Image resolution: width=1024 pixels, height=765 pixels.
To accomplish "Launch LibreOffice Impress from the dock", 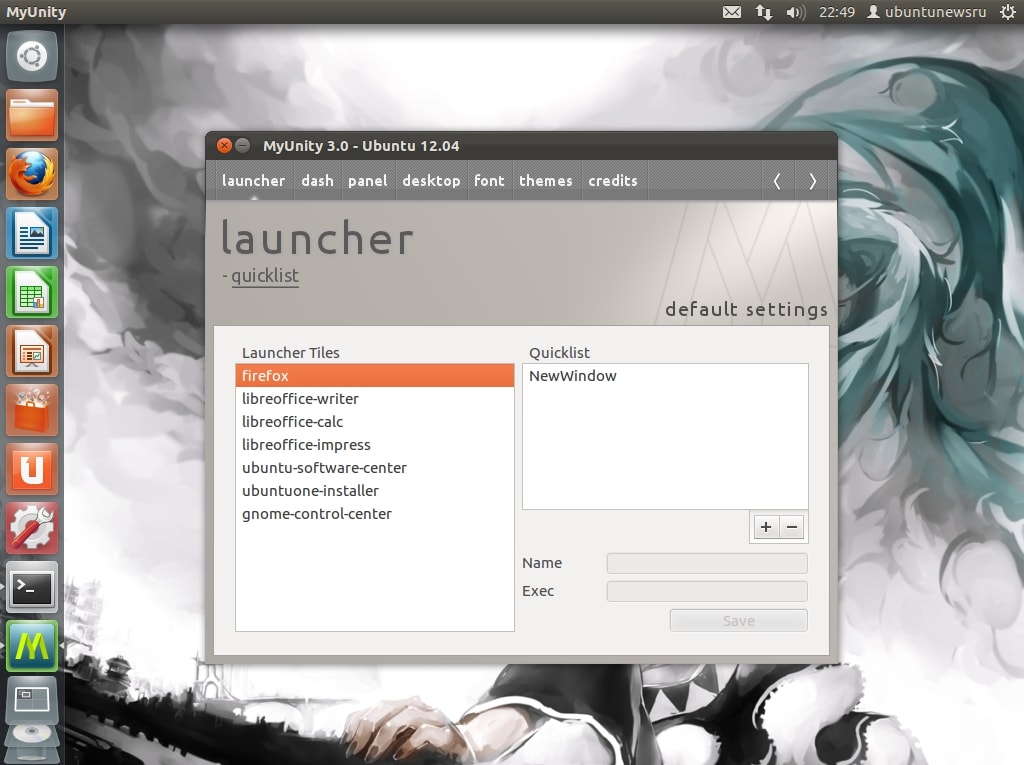I will [x=32, y=351].
